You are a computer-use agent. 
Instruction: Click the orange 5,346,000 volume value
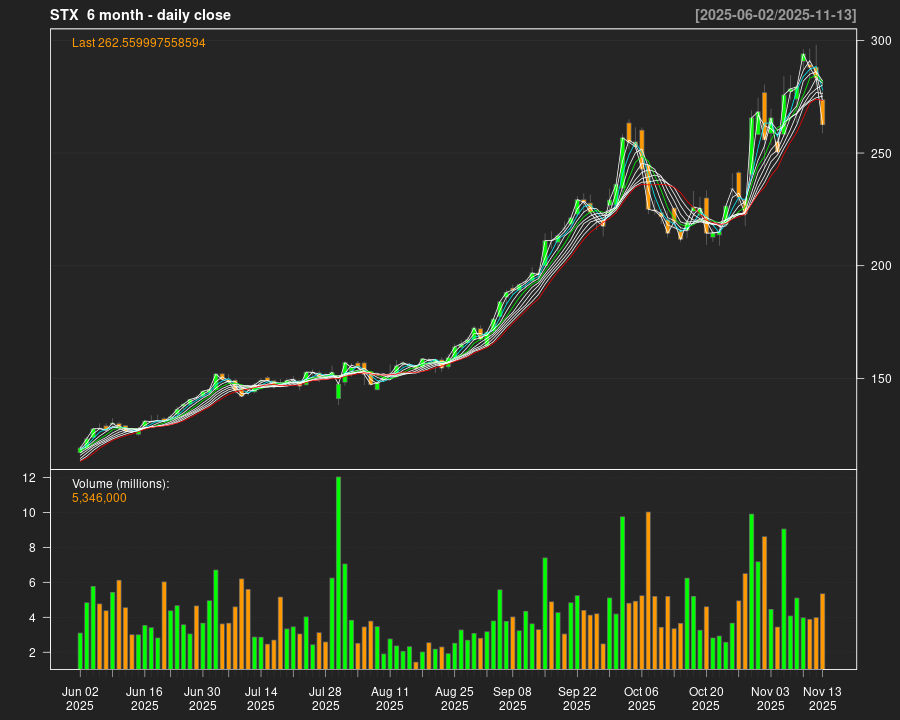[x=98, y=497]
